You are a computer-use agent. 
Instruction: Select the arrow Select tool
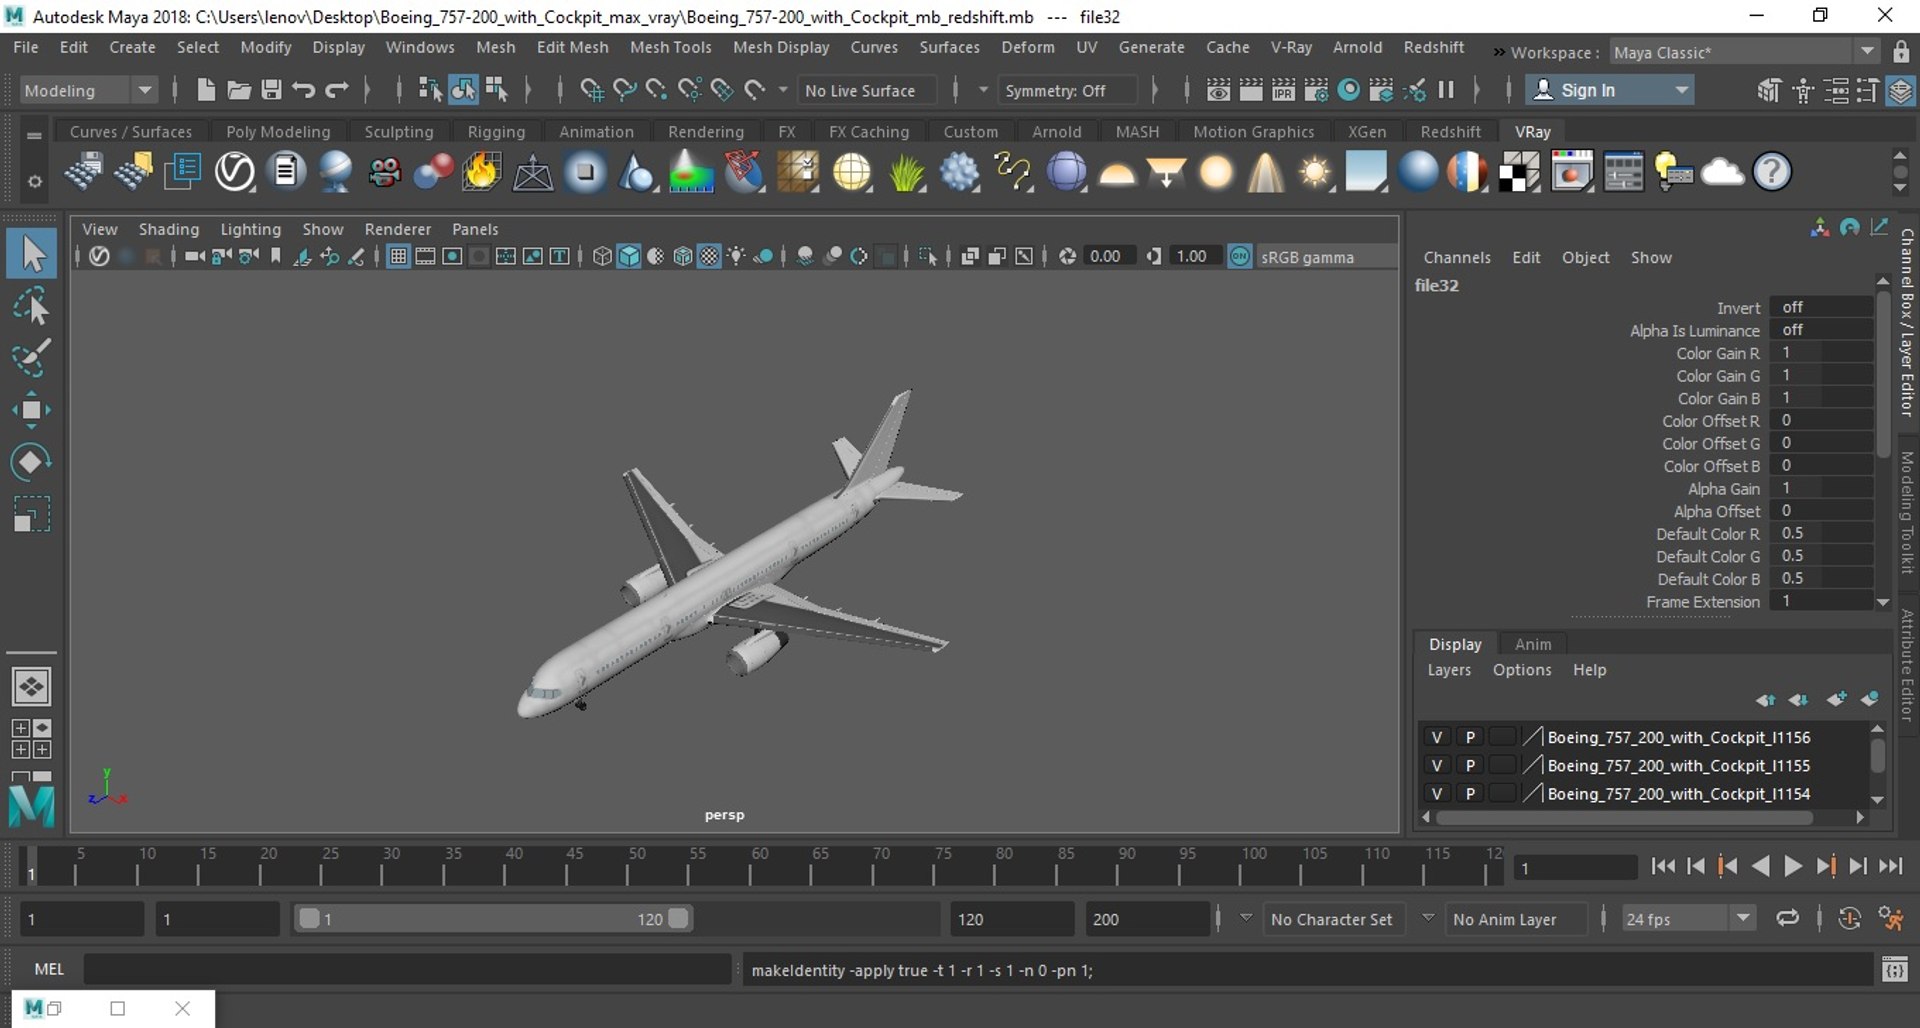(32, 254)
